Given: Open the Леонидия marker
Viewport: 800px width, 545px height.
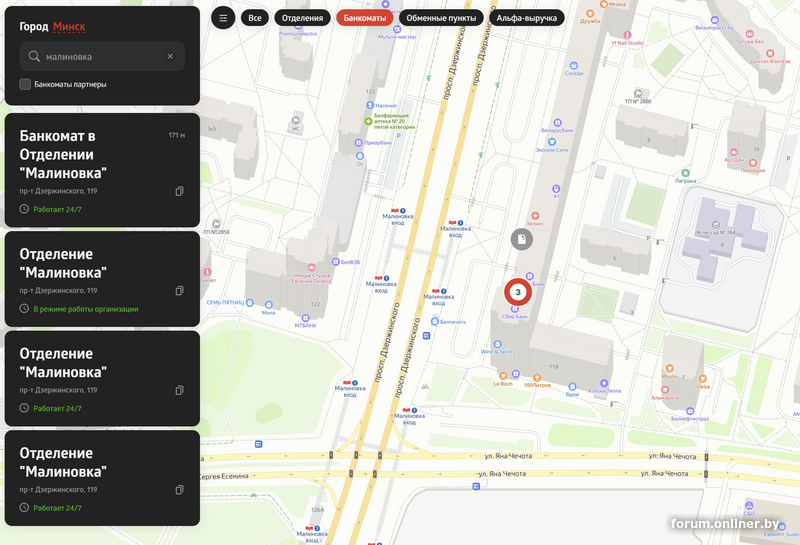Looking at the screenshot, I should tap(753, 163).
